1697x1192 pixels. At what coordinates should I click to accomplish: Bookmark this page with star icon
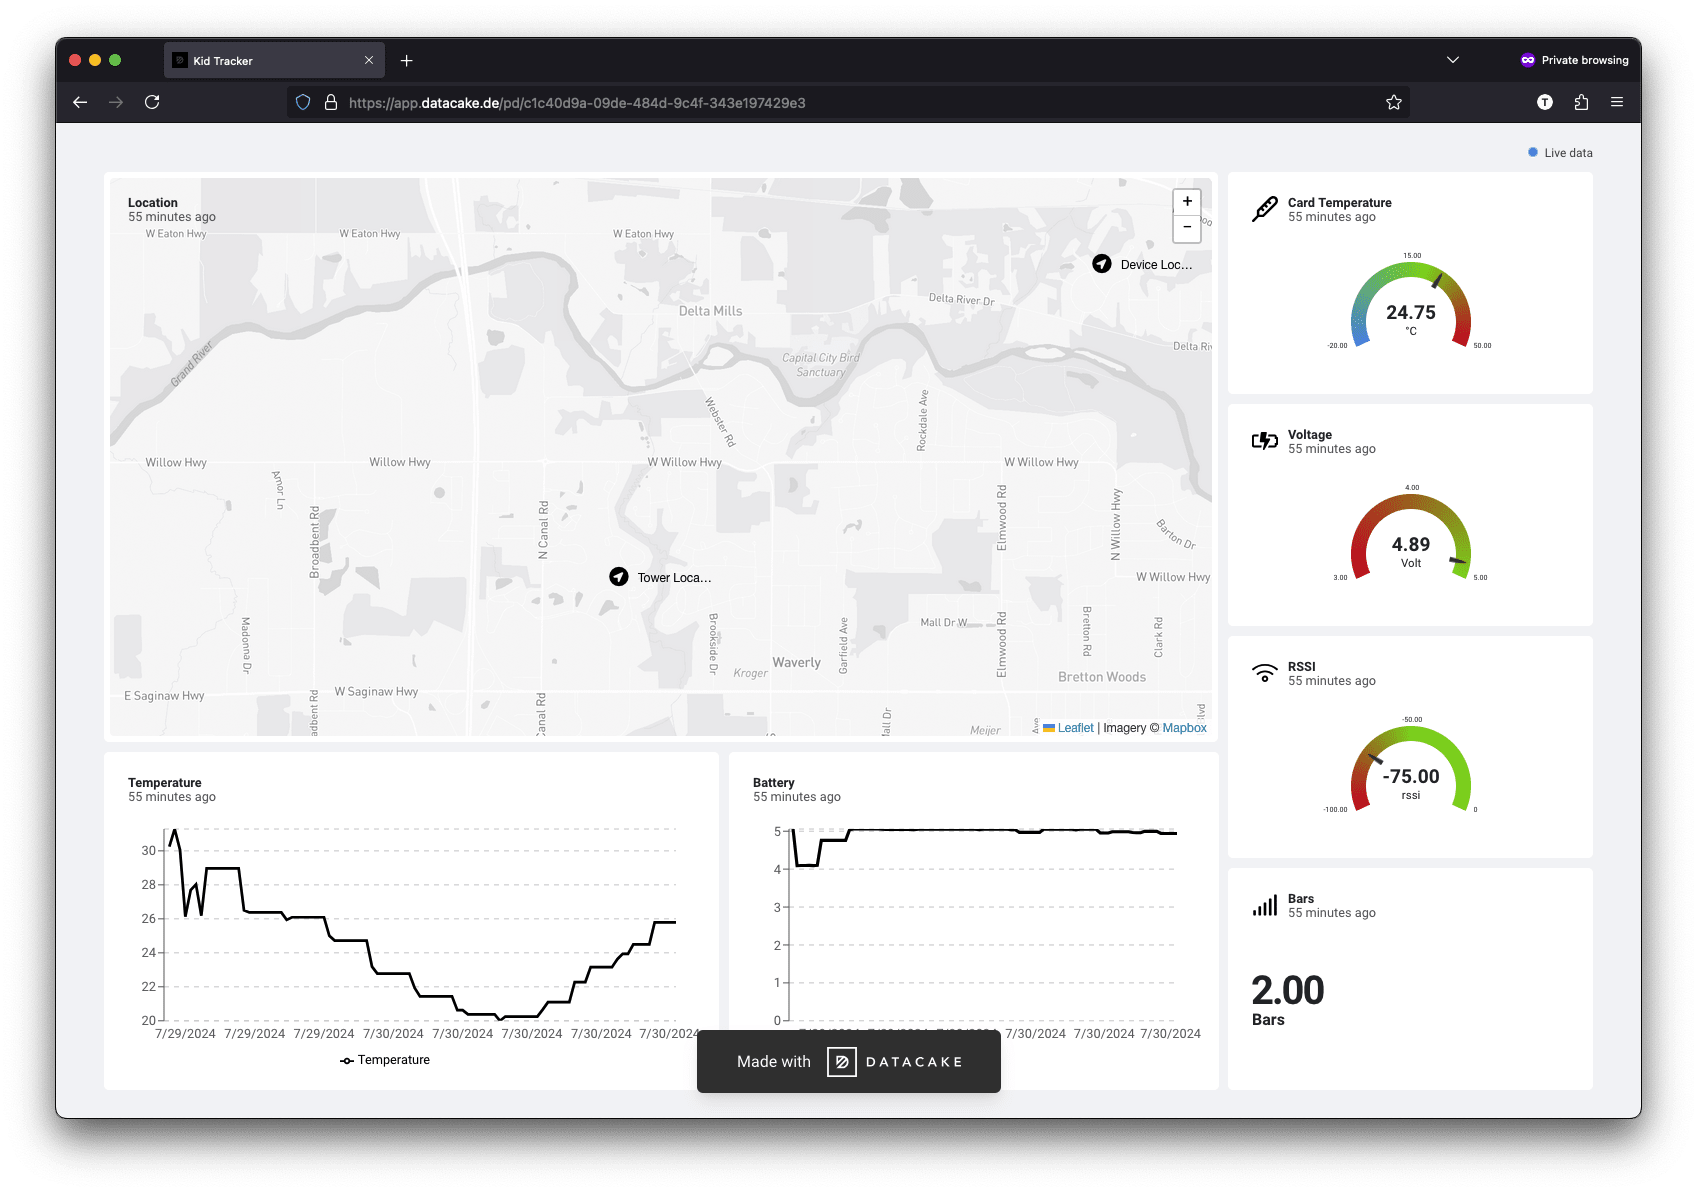1394,102
